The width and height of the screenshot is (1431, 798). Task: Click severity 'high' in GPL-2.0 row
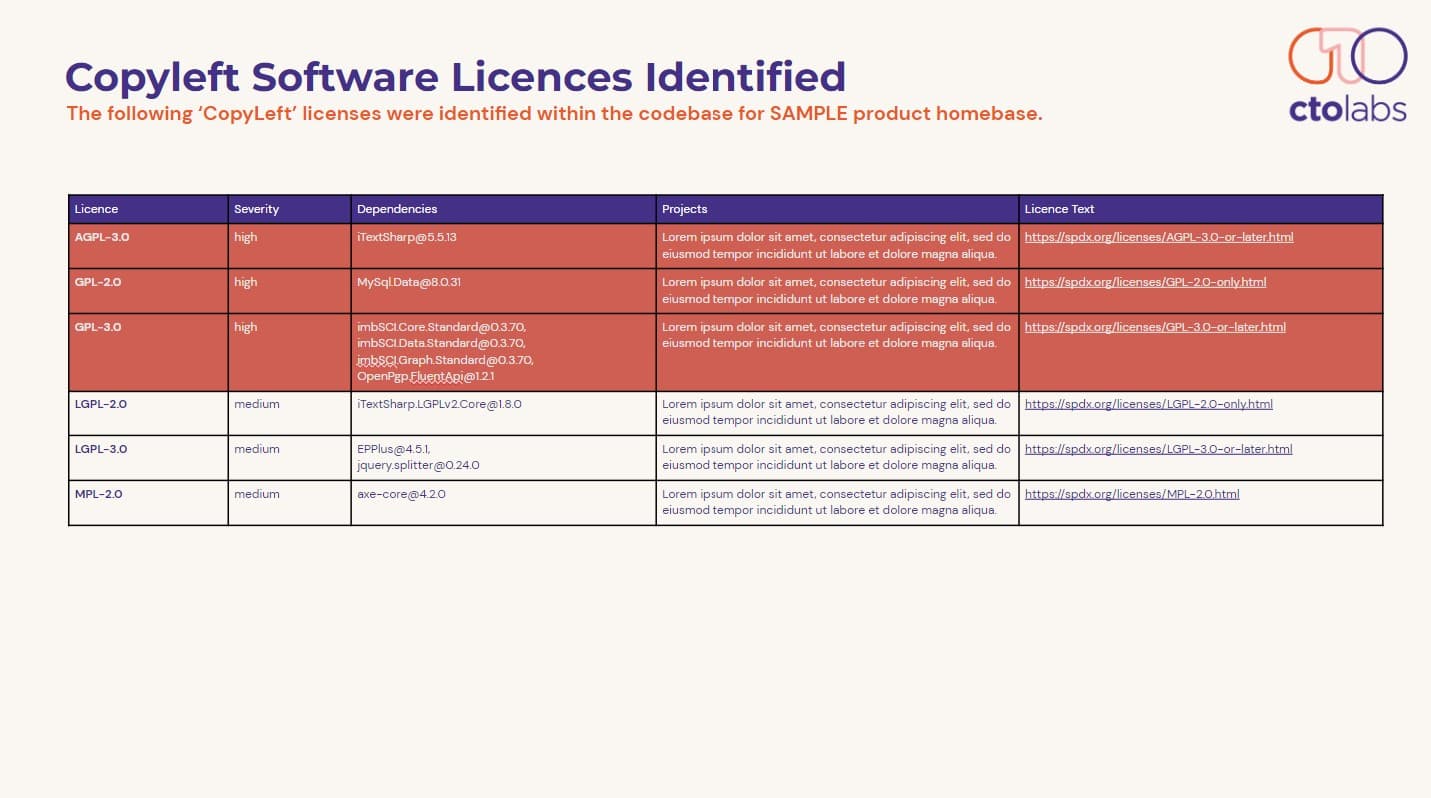[245, 282]
